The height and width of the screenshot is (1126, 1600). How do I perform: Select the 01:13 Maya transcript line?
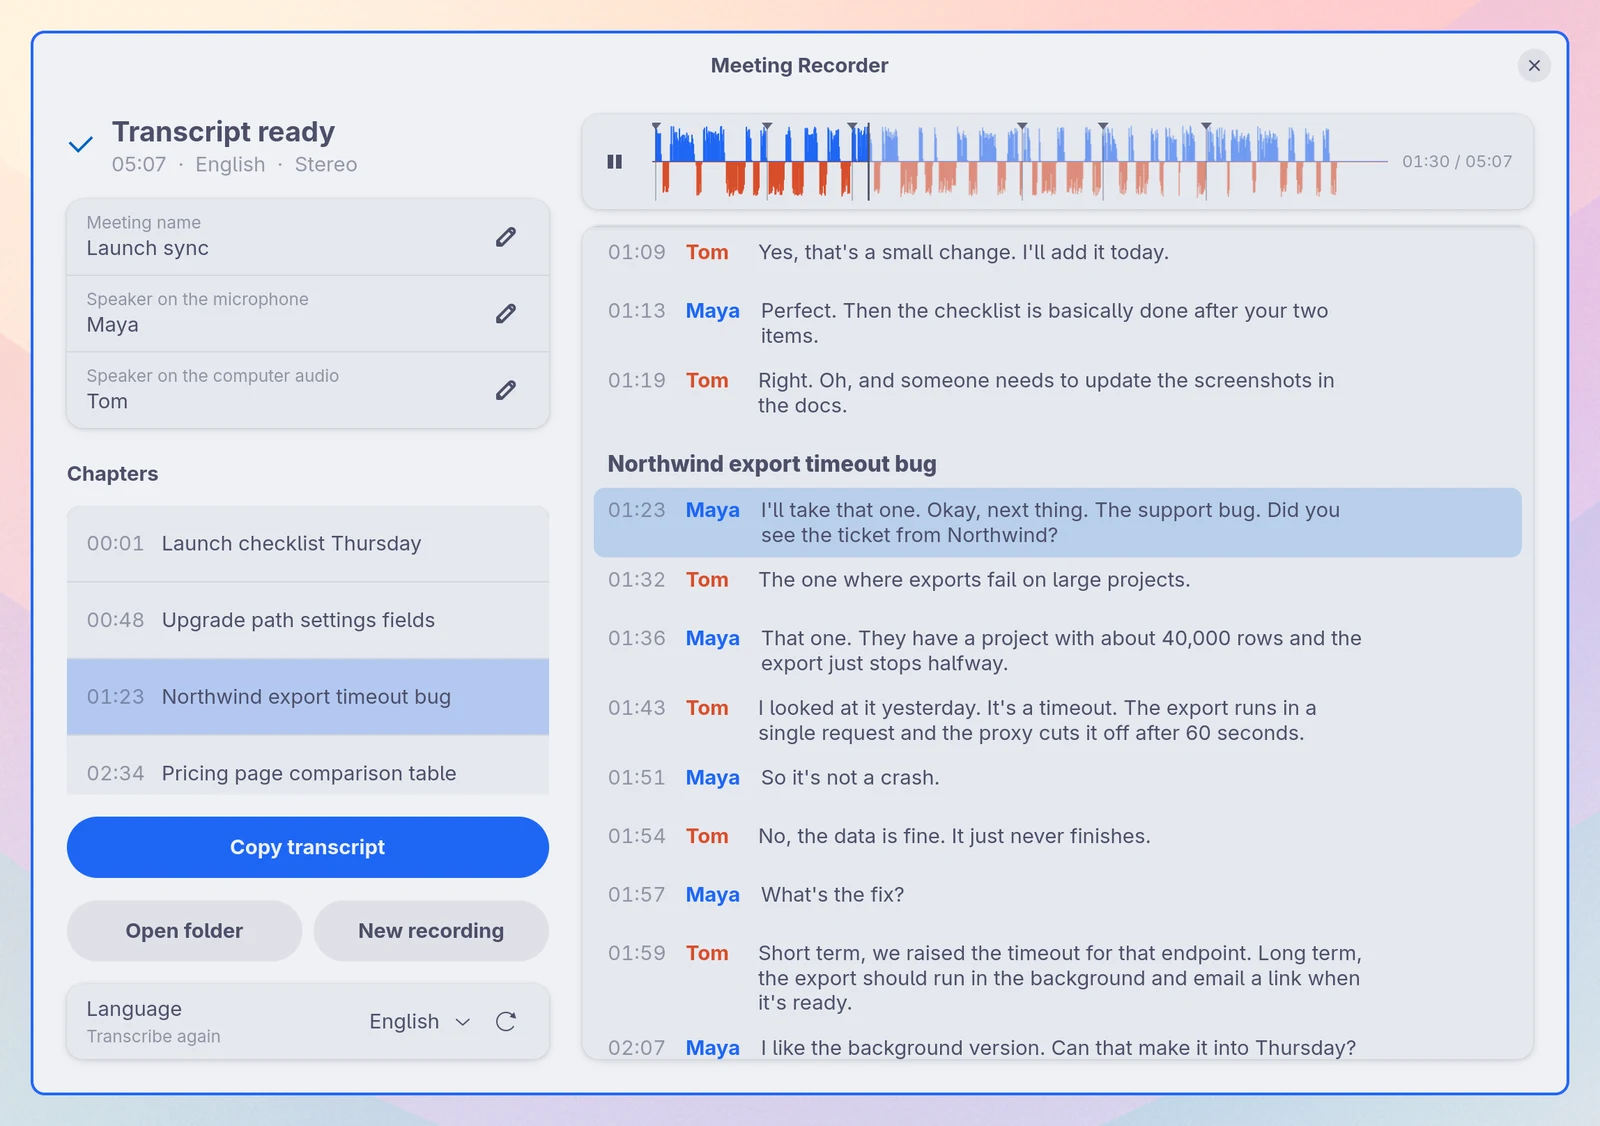1057,323
